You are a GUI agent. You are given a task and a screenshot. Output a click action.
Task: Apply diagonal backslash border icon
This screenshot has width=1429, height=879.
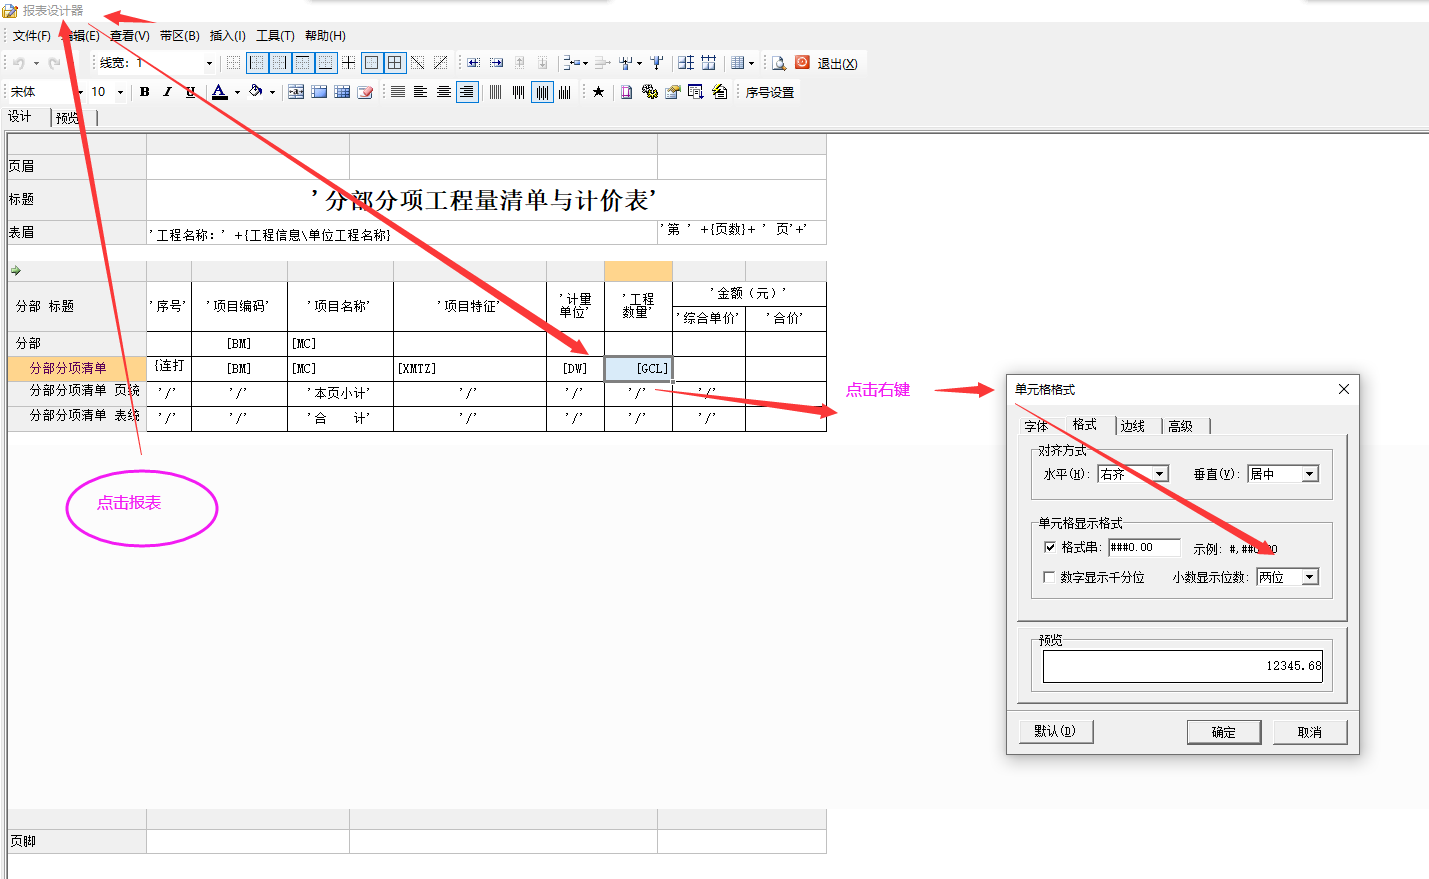(418, 63)
